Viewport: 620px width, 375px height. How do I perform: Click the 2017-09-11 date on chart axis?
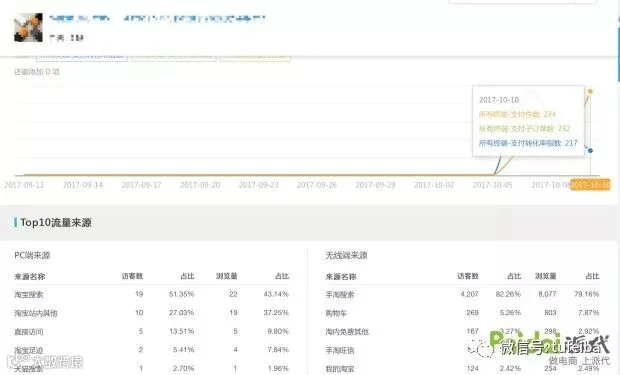[x=24, y=185]
